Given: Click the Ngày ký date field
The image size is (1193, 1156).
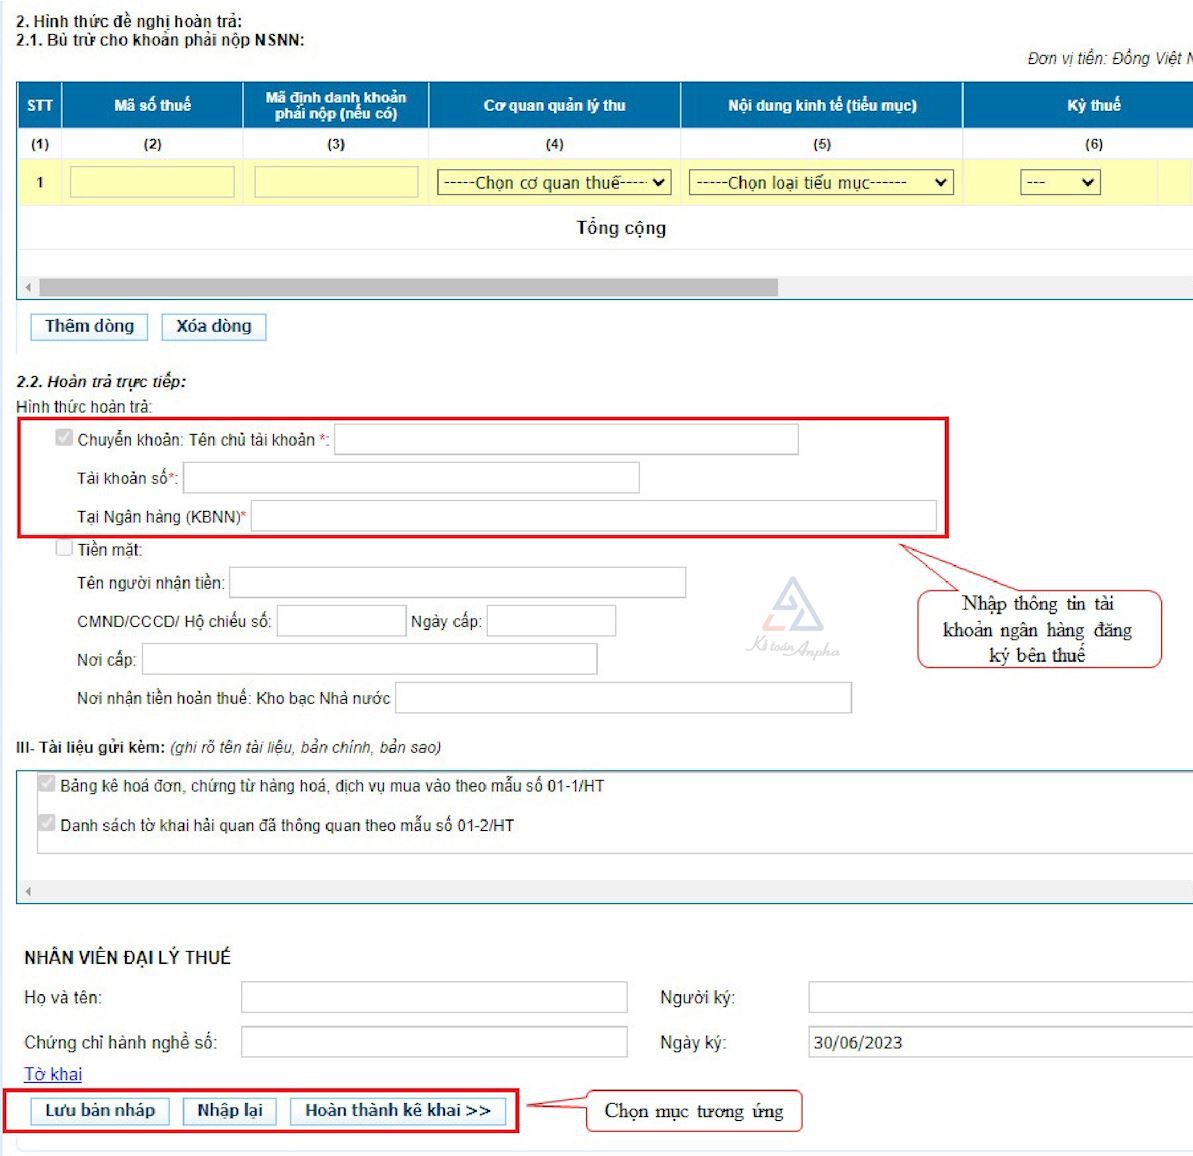Looking at the screenshot, I should tap(1000, 1042).
